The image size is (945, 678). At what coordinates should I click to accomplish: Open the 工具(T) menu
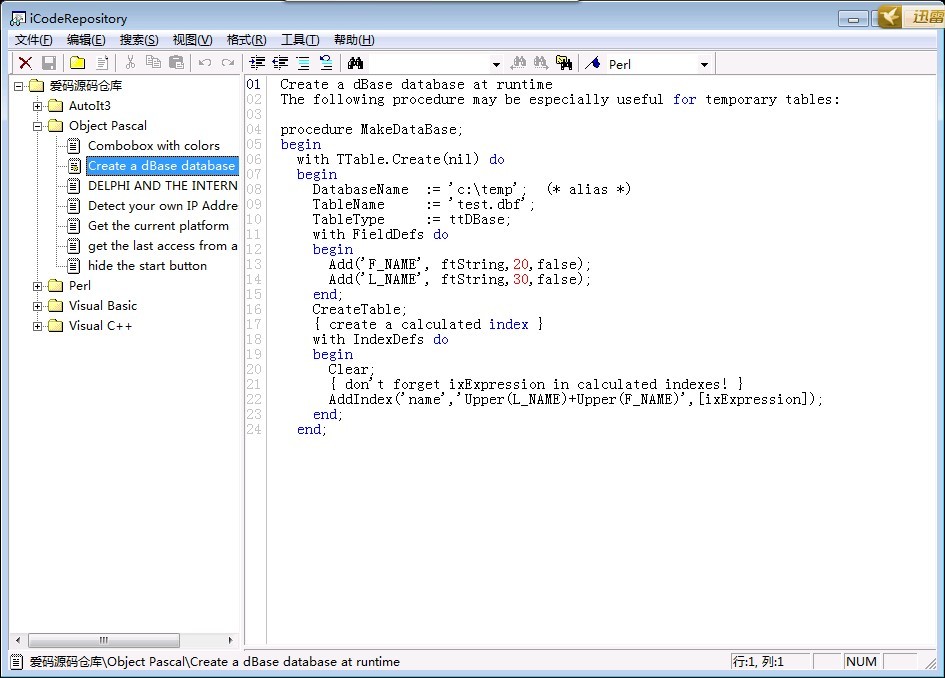click(299, 40)
